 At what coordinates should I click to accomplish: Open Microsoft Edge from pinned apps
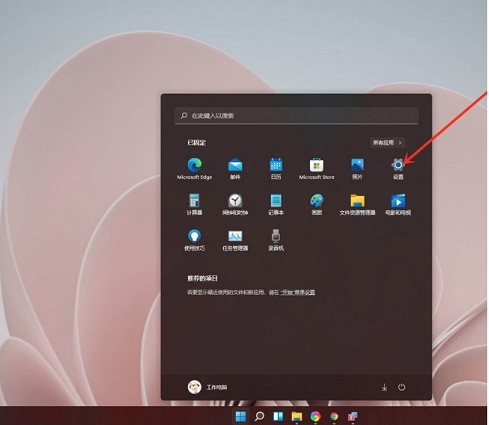[194, 169]
